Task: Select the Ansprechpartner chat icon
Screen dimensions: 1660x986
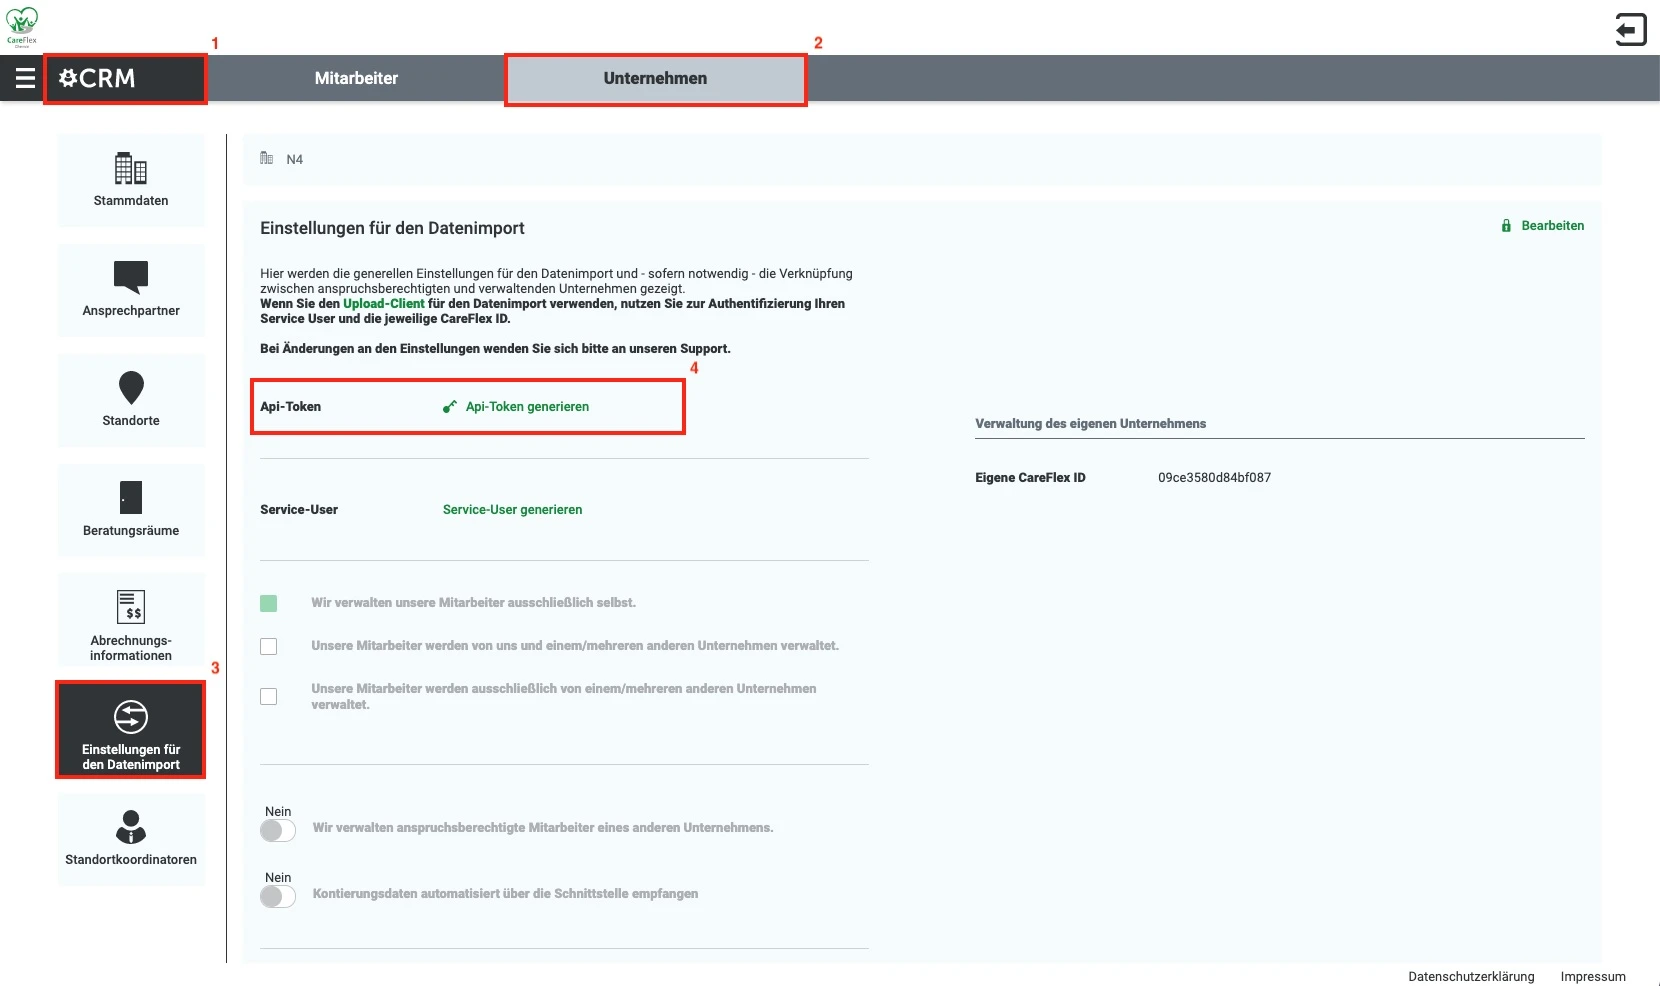Action: pyautogui.click(x=130, y=278)
